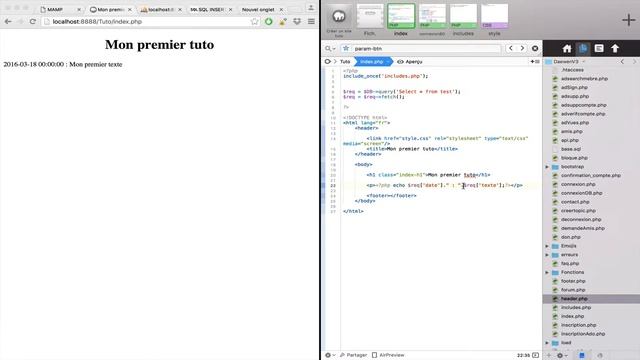Screen dimensions: 640x360
Task: Go back in the browser
Action: click(x=8, y=21)
